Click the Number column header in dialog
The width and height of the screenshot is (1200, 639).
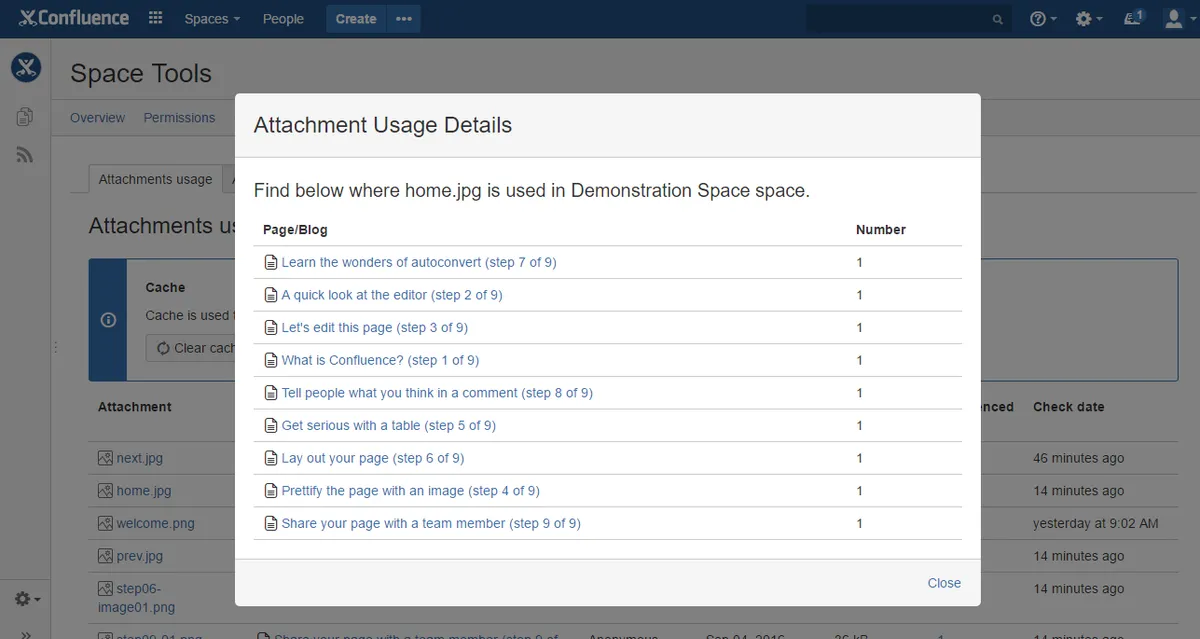[x=881, y=230]
